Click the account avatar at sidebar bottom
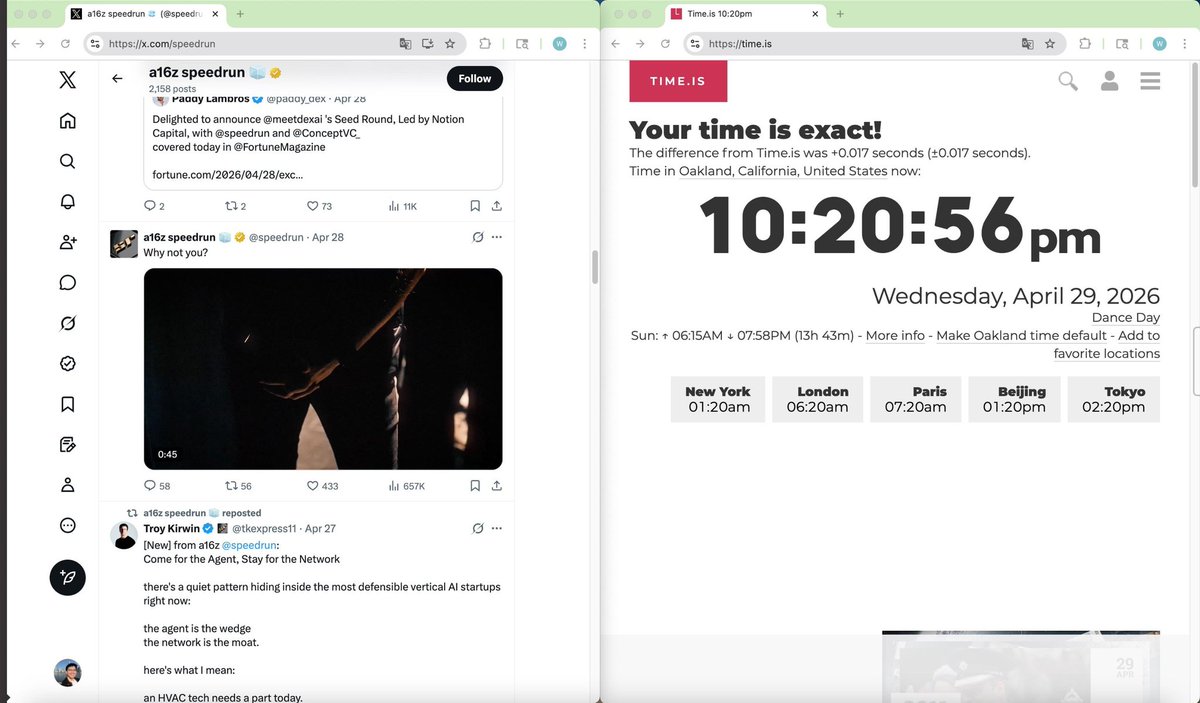This screenshot has width=1200, height=703. 67,672
